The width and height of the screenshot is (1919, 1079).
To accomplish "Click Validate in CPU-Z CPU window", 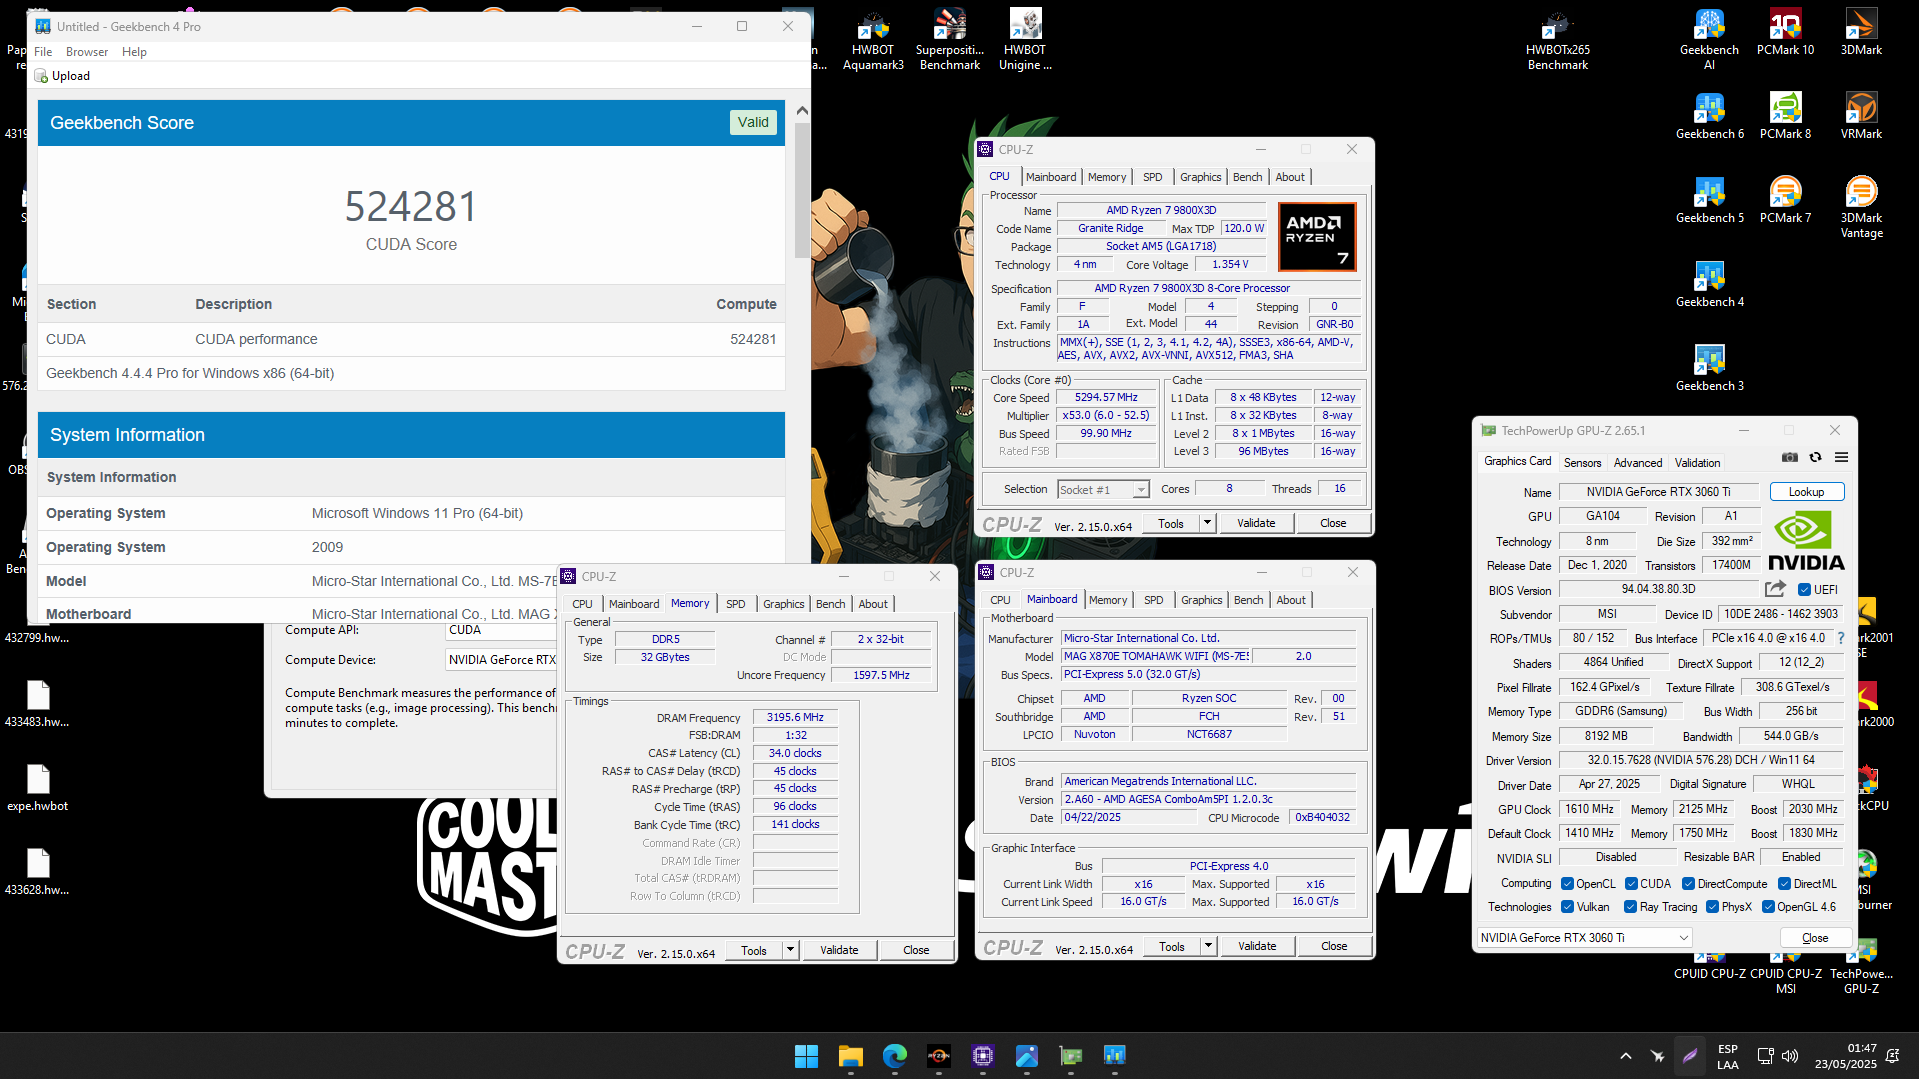I will click(x=1256, y=523).
